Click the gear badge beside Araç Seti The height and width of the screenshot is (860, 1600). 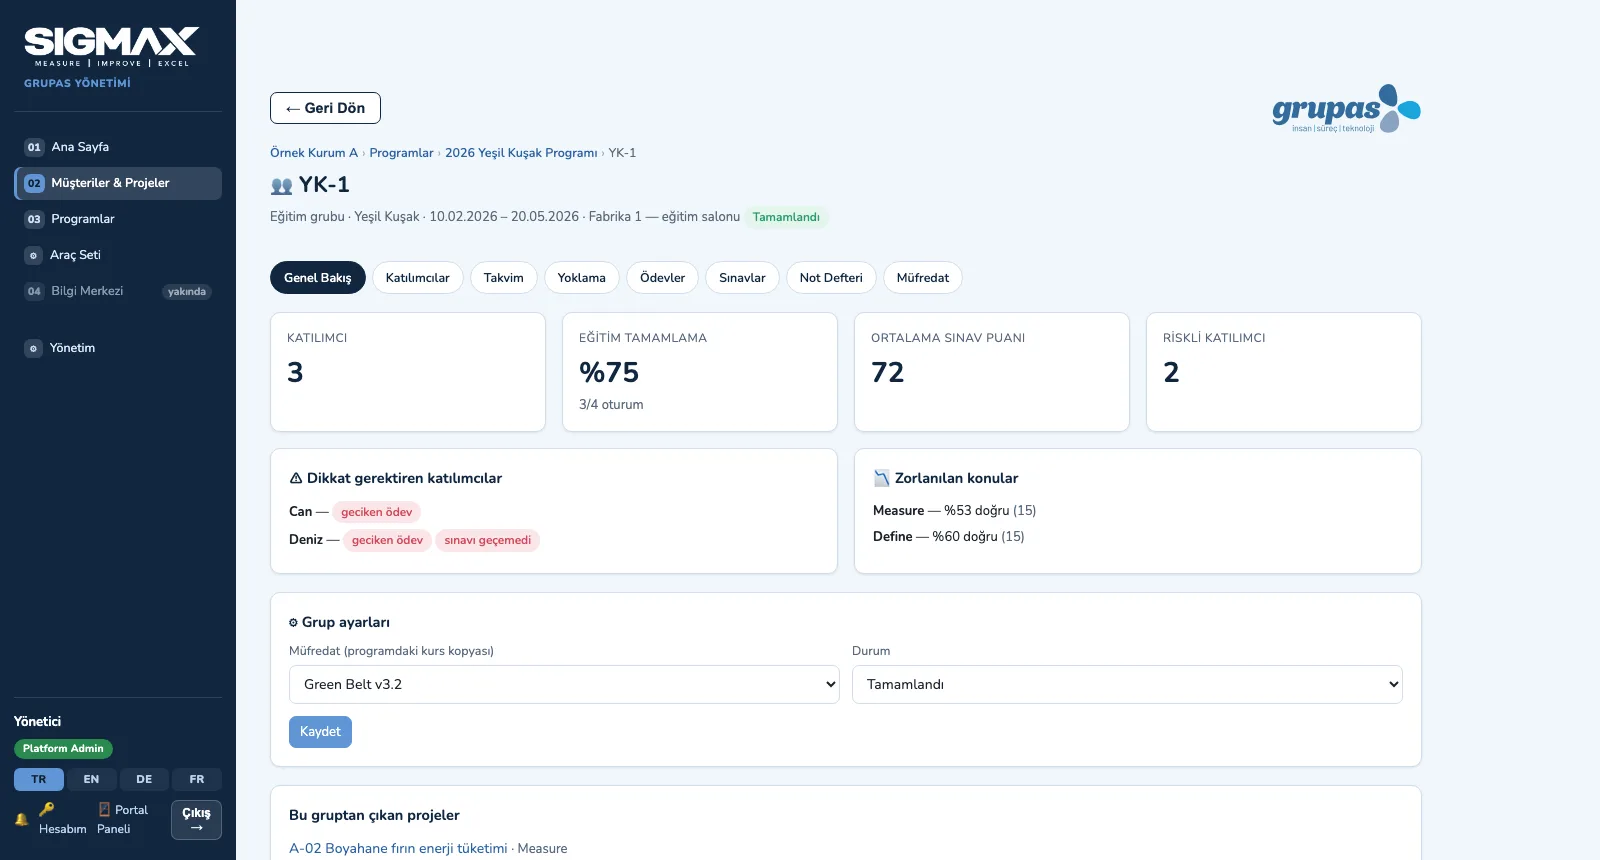[x=33, y=255]
